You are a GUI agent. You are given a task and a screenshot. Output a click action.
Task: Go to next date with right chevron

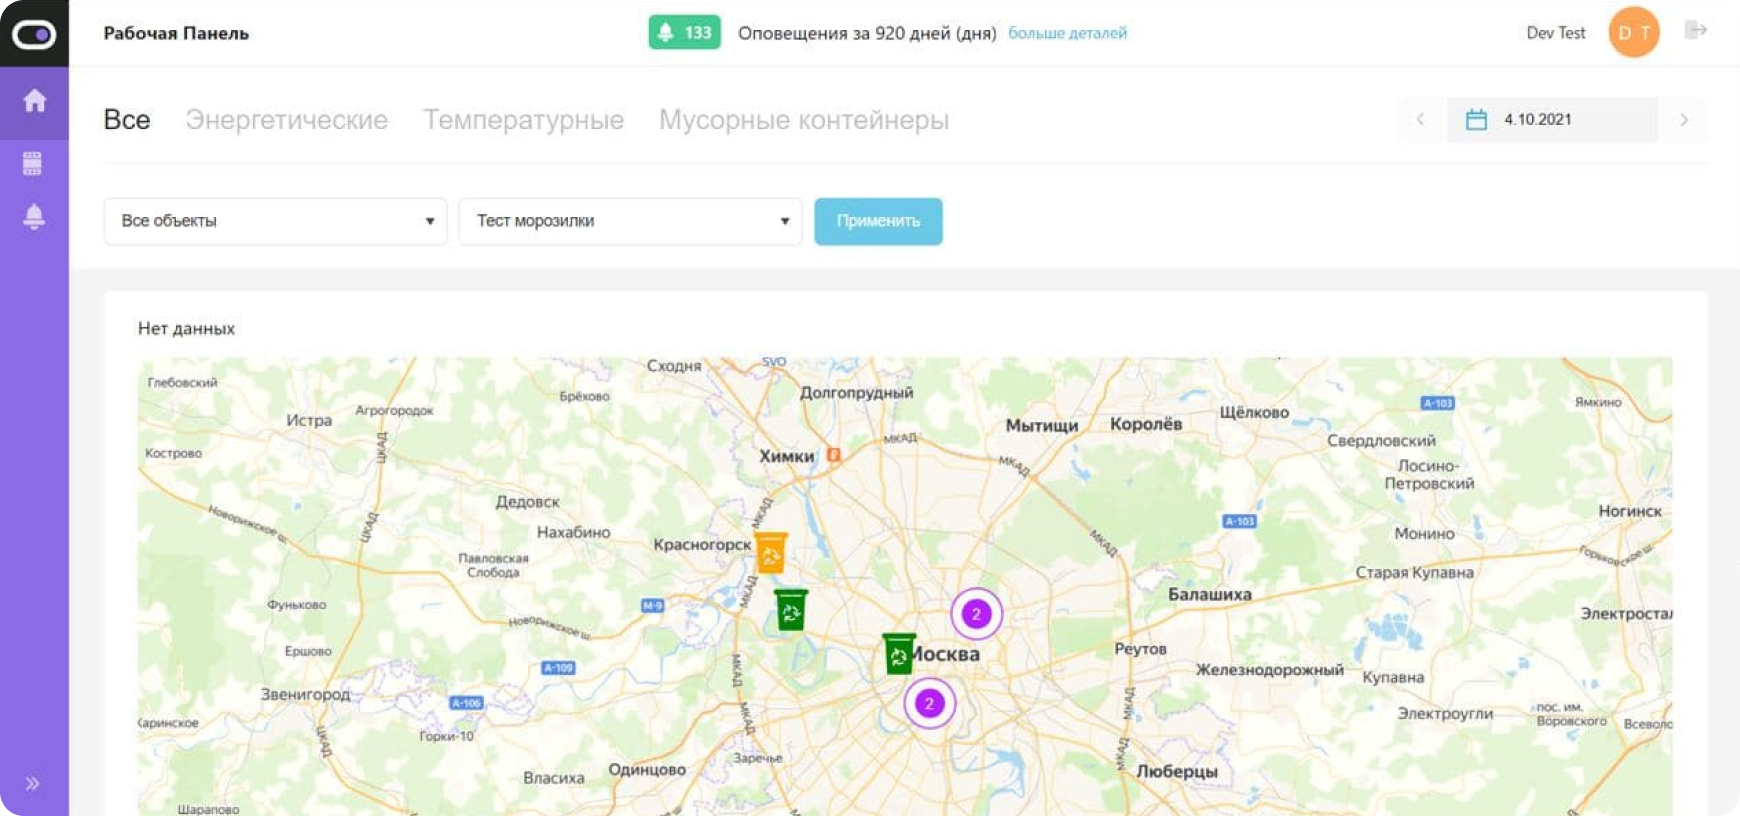tap(1684, 120)
